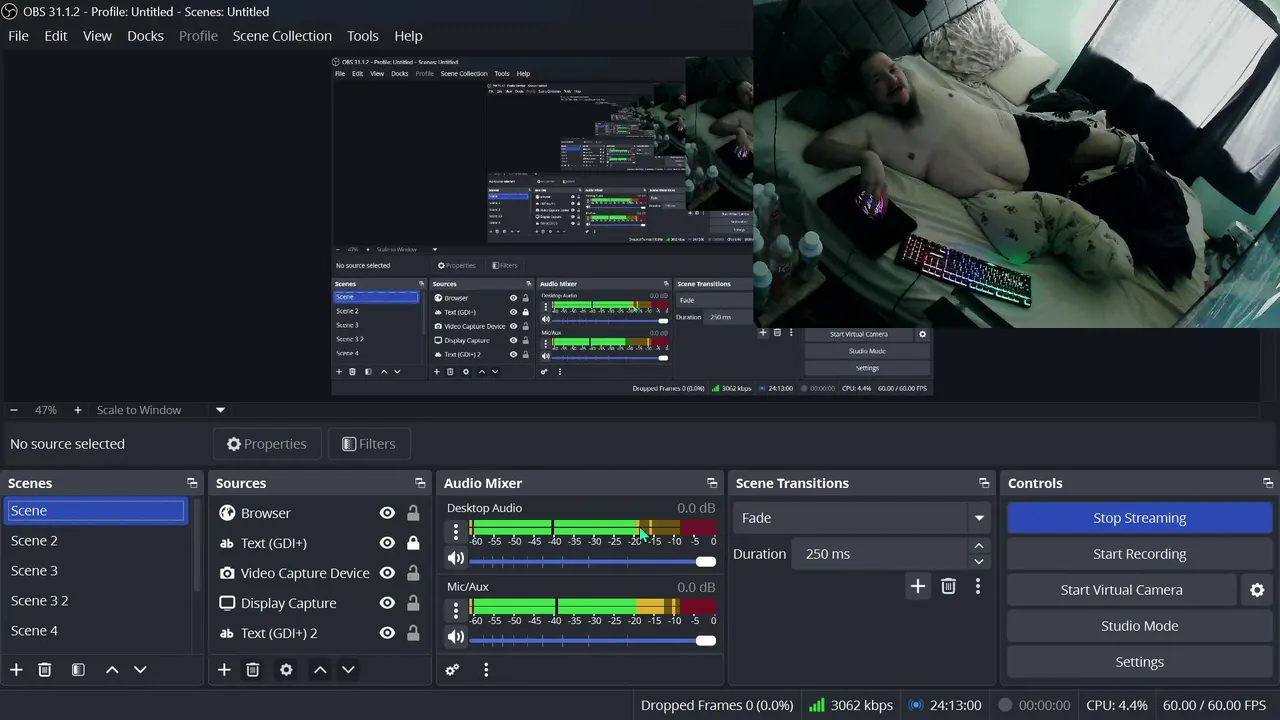
Task: Adjust the Desktop Audio volume slider
Action: (x=592, y=561)
